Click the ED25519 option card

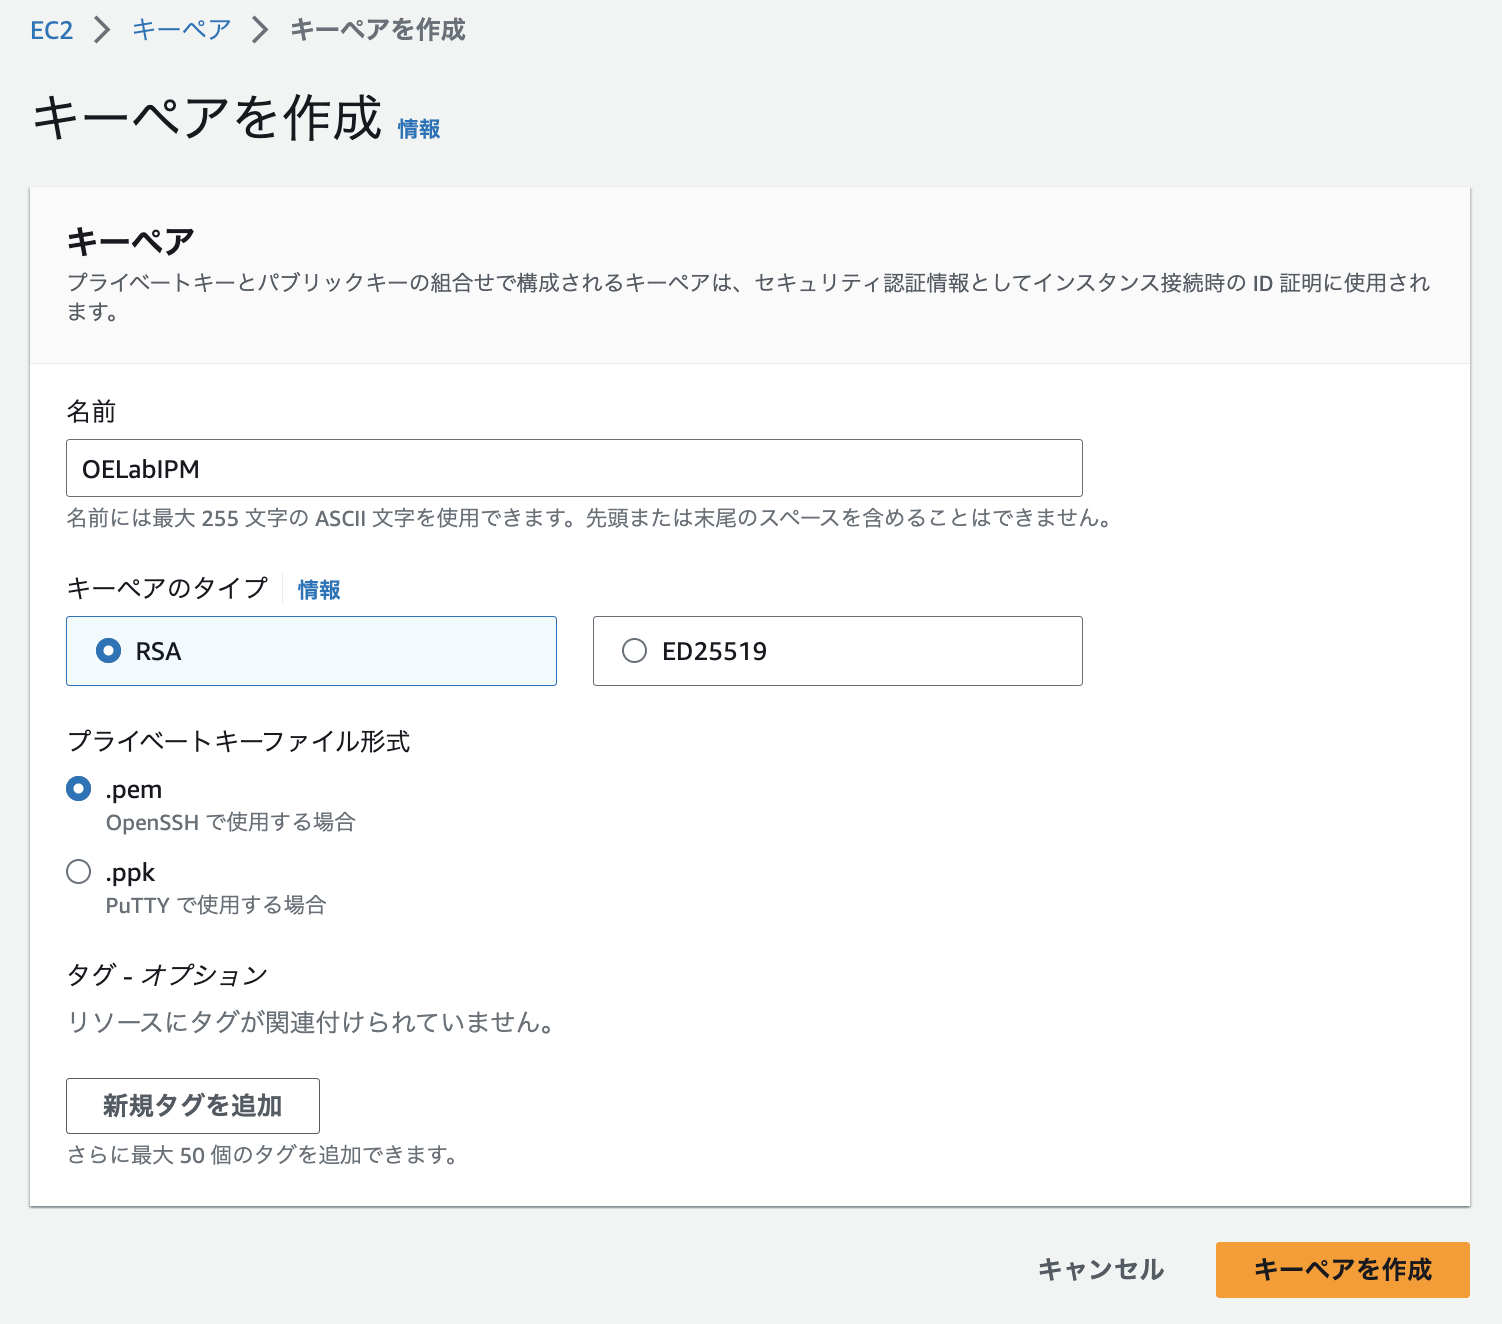click(838, 651)
